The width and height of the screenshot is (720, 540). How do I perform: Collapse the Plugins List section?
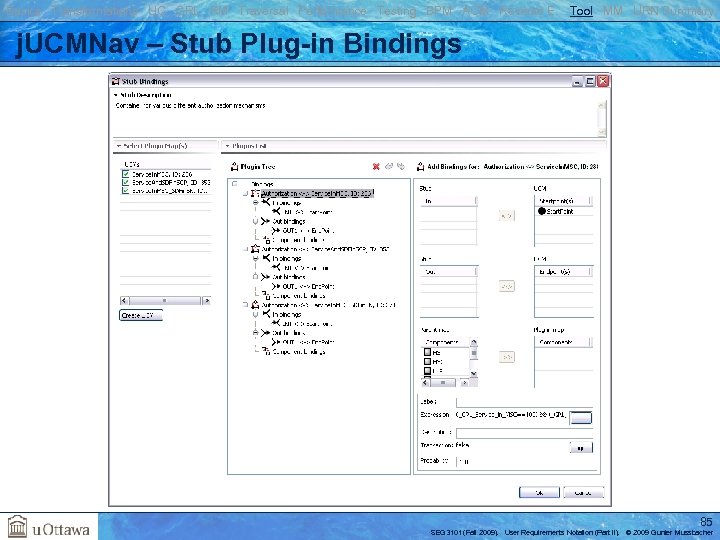227,146
